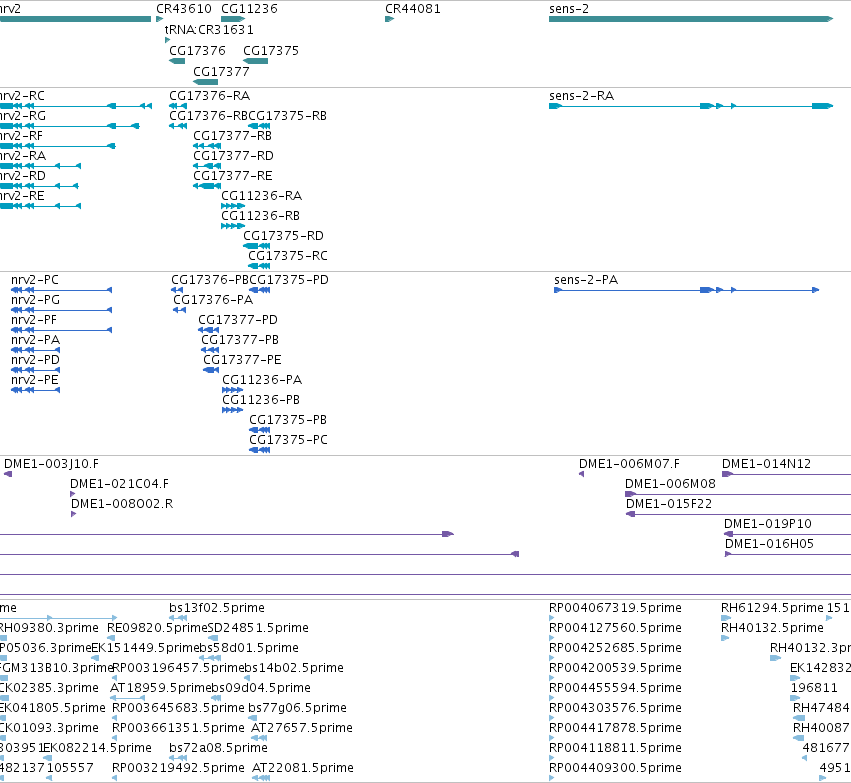Screen dimensions: 851x783
Task: Select the nrv2-PF protein label
Action: (34, 320)
